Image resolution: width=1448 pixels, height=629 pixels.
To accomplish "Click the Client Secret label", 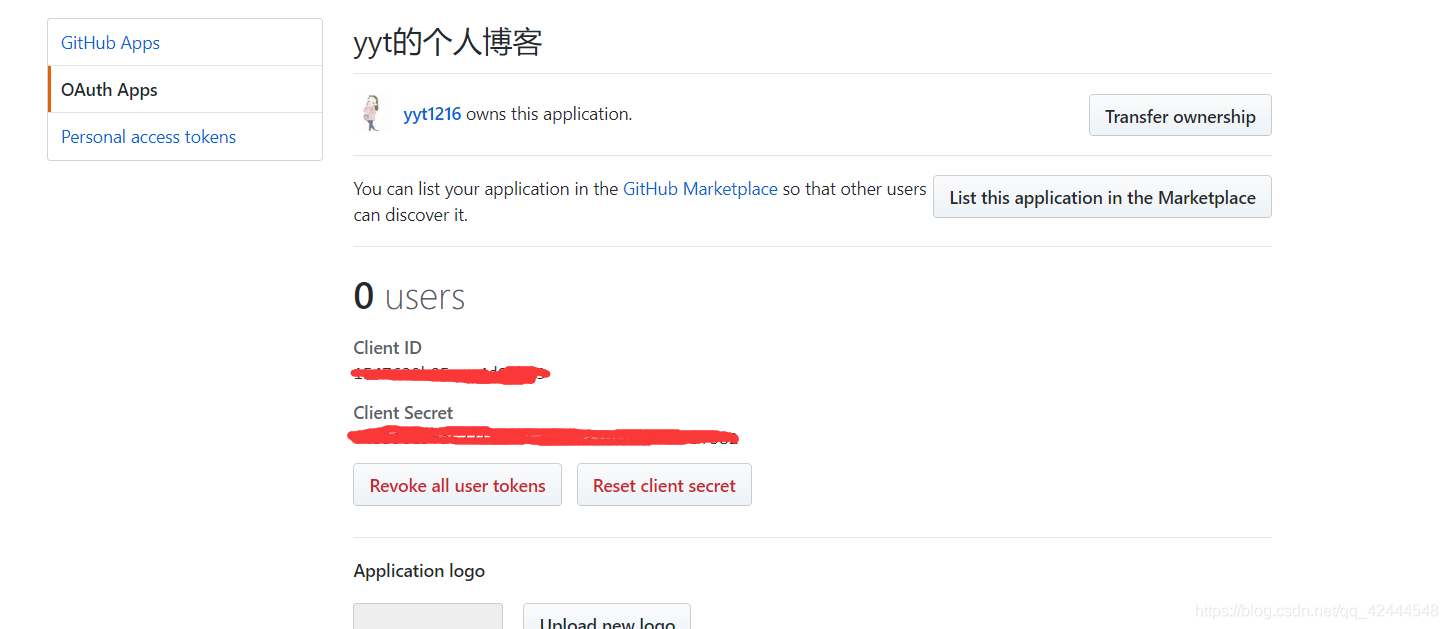I will coord(403,413).
